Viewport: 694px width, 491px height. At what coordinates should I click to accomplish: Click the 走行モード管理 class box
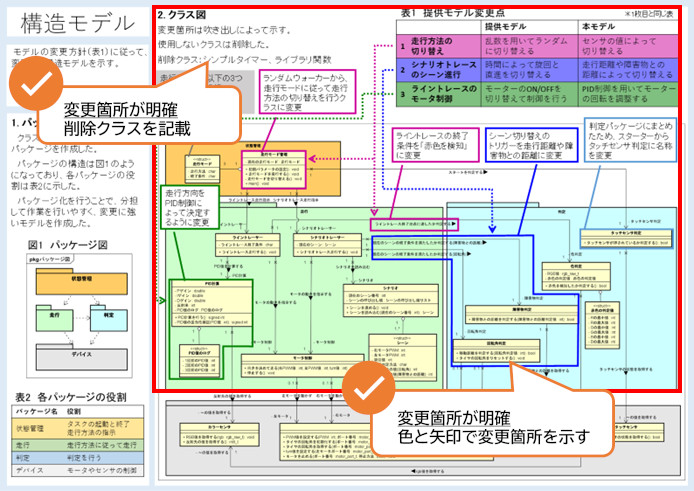coord(274,170)
